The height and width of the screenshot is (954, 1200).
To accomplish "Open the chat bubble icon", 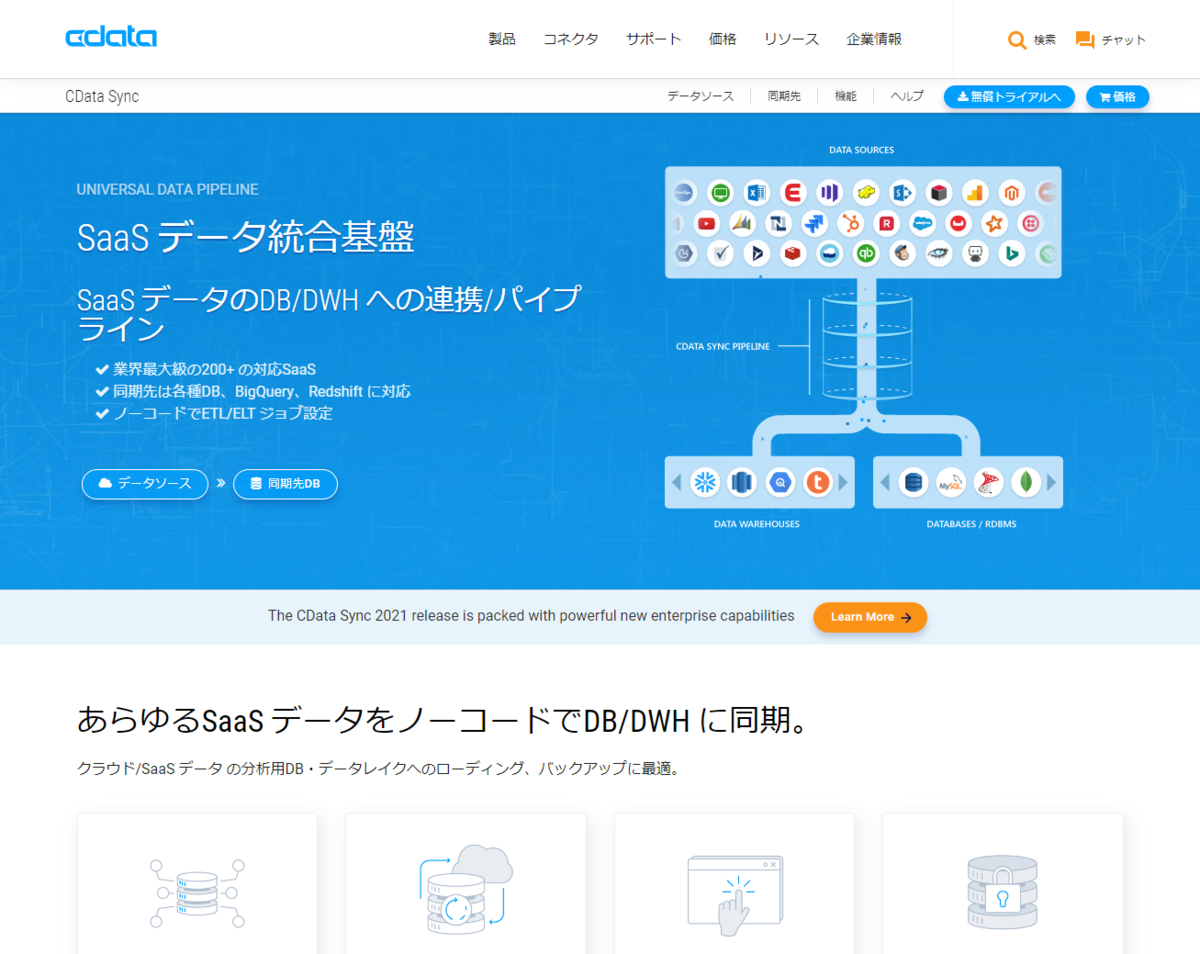I will 1084,40.
